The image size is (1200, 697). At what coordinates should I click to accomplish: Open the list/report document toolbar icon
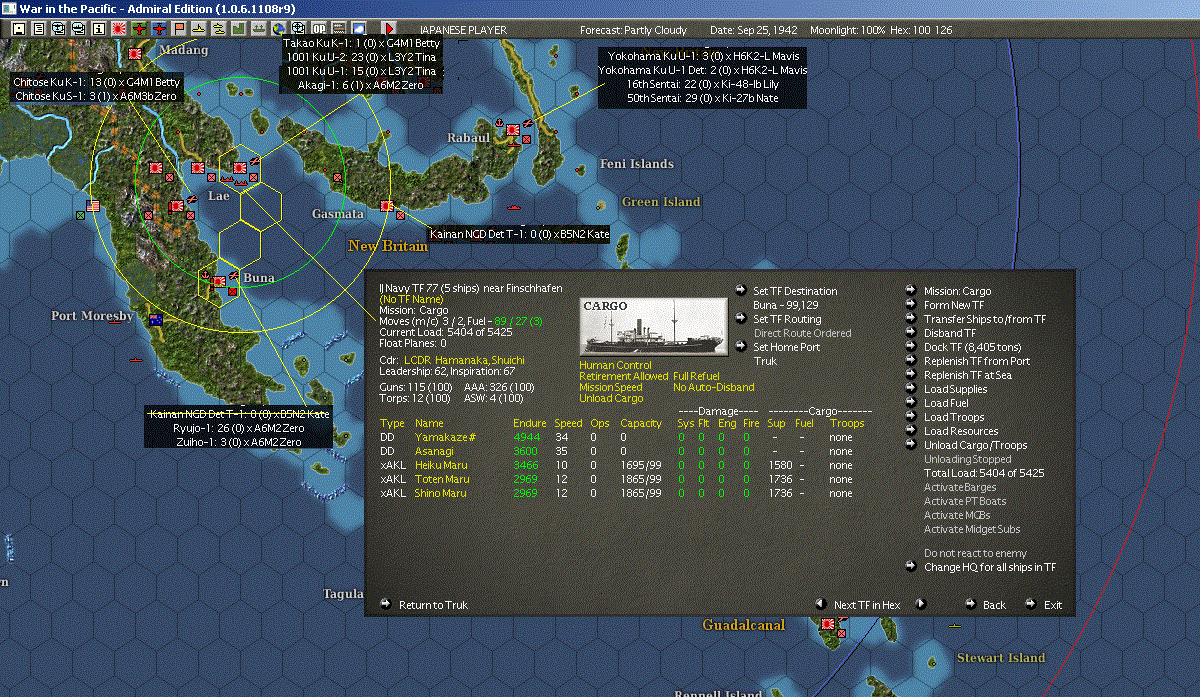point(39,29)
